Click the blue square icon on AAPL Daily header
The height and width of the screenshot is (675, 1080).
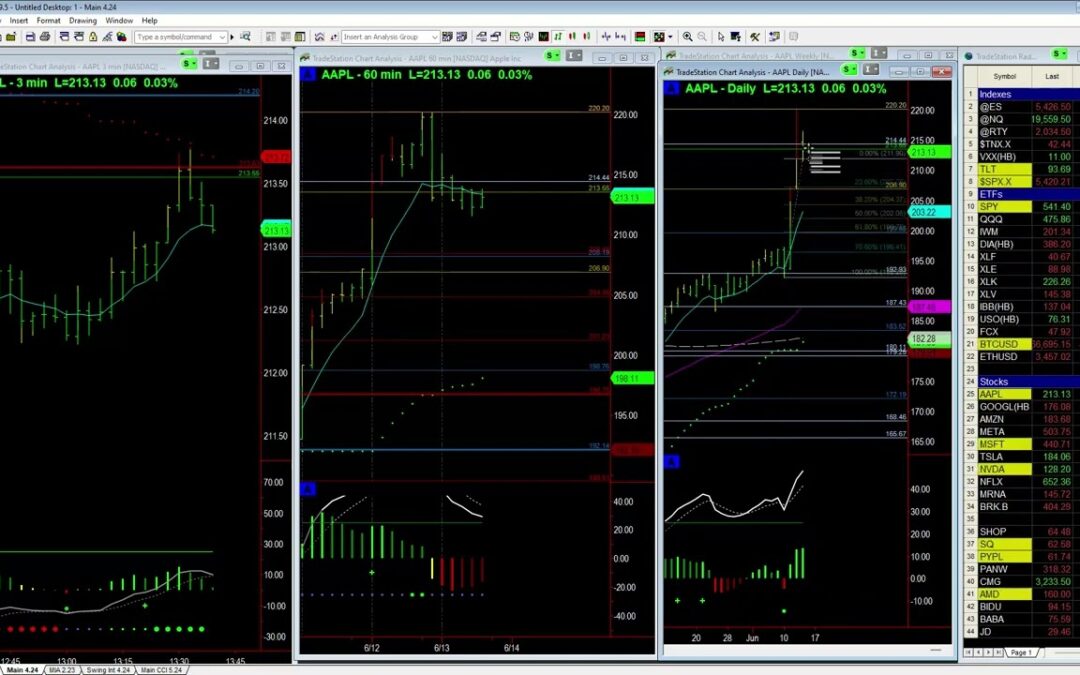(x=671, y=88)
